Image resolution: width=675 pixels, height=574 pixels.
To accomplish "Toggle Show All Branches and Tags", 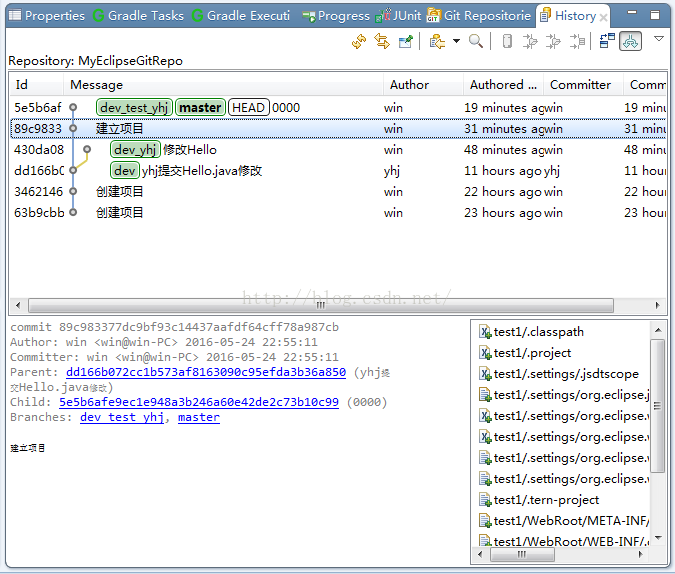I will [x=607, y=42].
